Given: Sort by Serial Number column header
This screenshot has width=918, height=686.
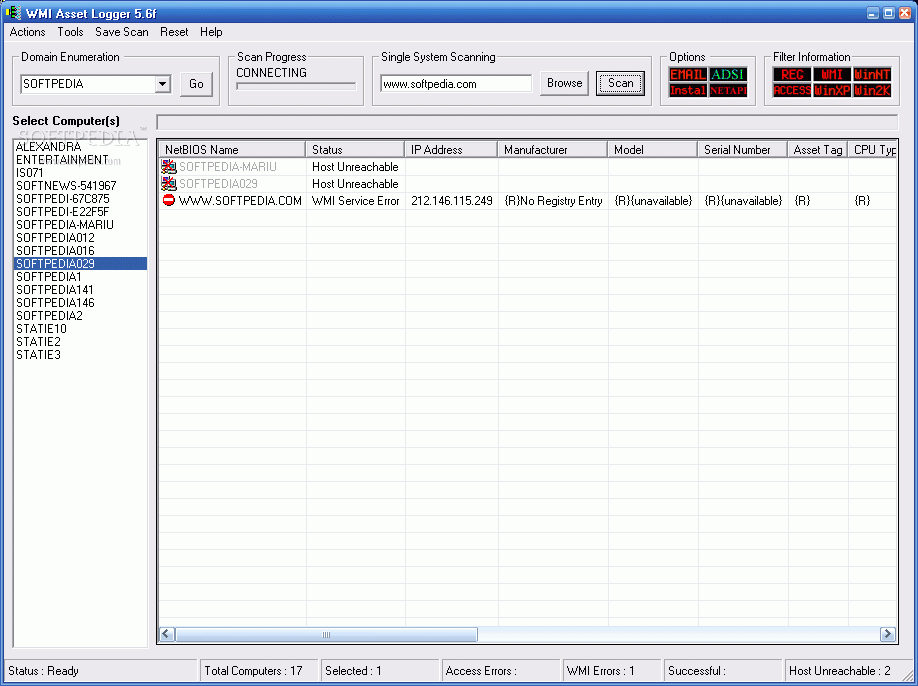Looking at the screenshot, I should 742,150.
